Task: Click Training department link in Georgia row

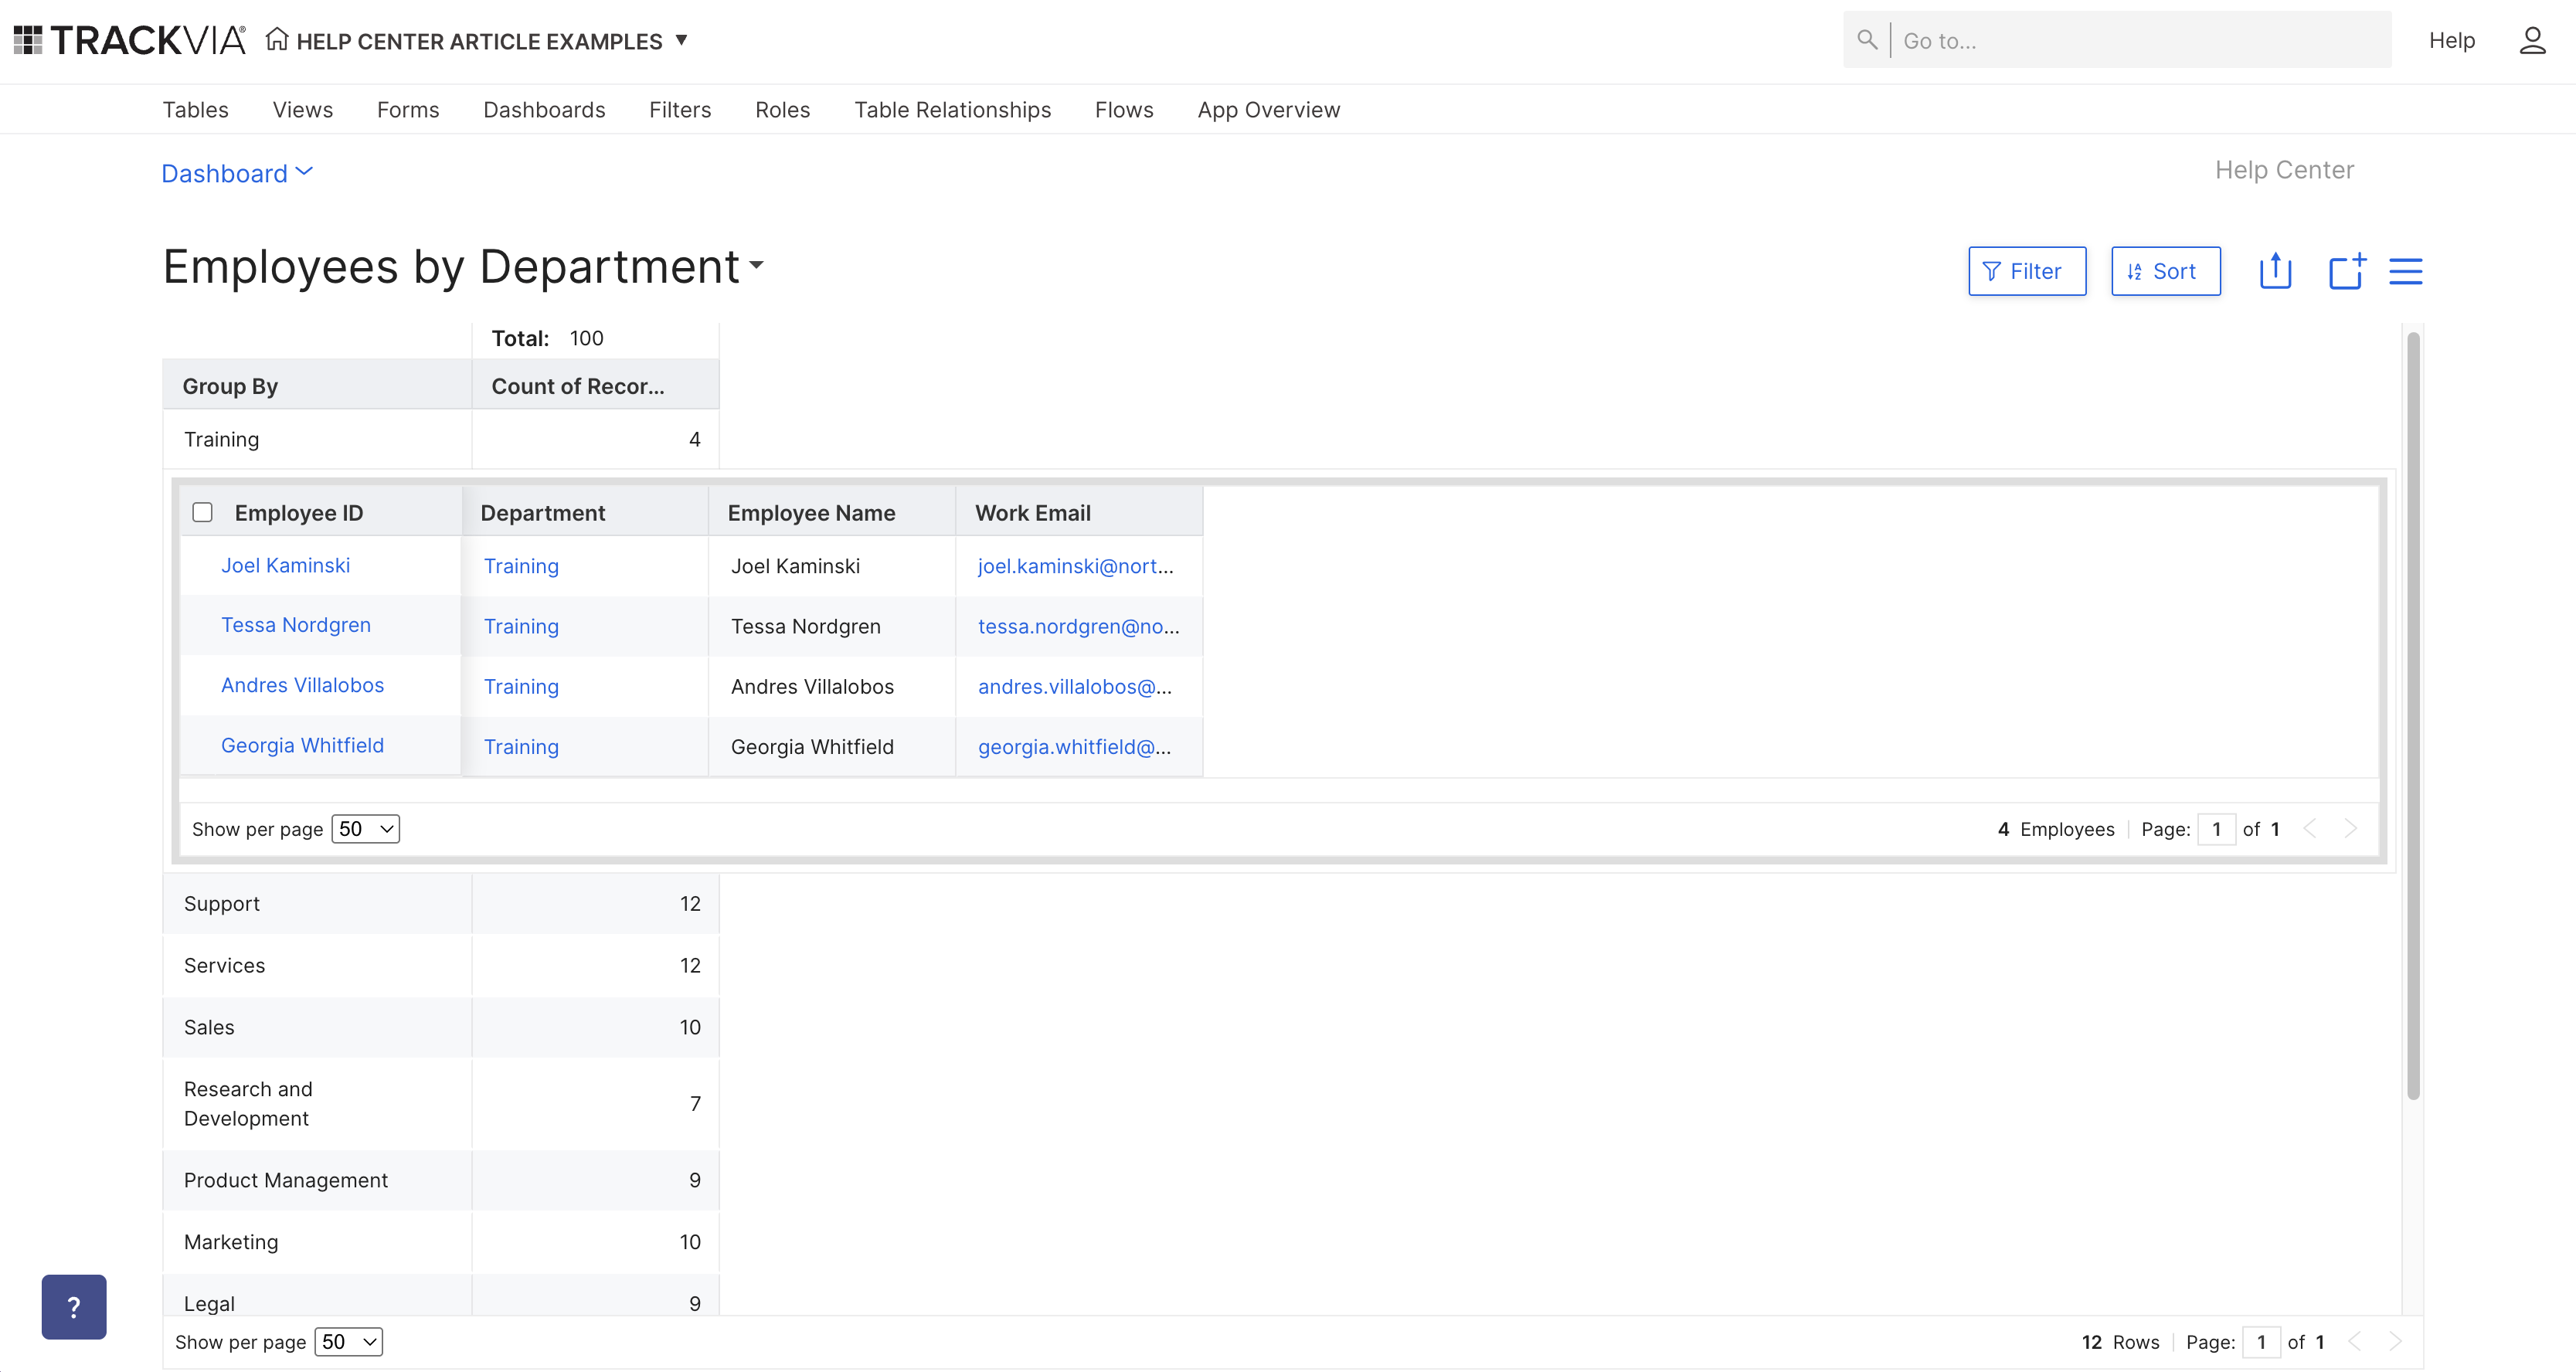Action: (x=521, y=746)
